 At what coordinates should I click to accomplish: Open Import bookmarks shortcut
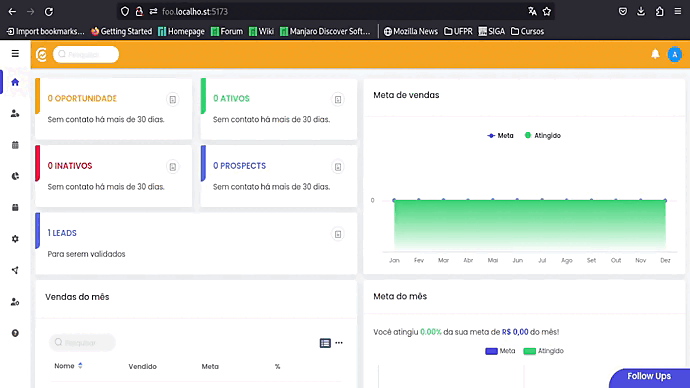45,31
